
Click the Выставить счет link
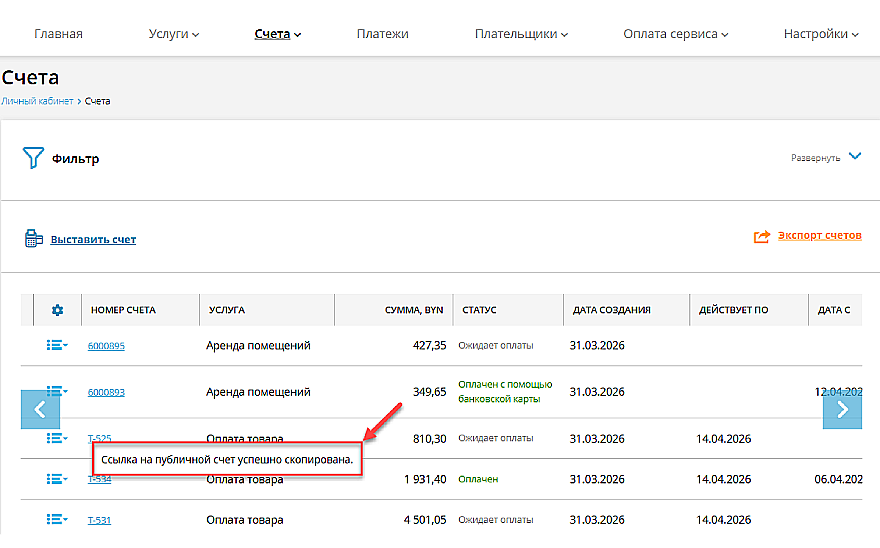[93, 240]
